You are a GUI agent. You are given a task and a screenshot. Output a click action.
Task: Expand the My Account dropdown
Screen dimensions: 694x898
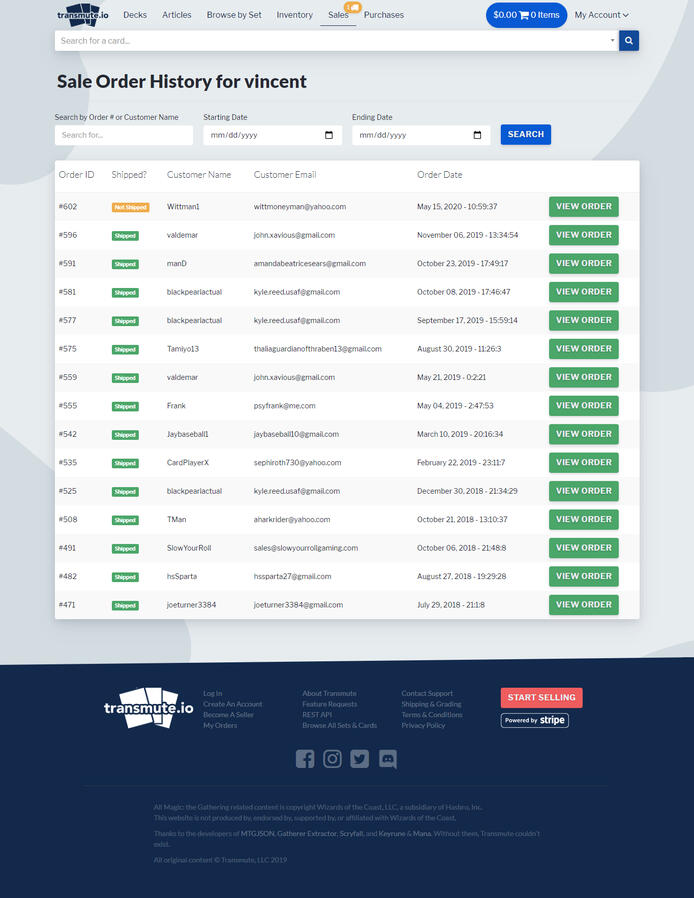601,15
